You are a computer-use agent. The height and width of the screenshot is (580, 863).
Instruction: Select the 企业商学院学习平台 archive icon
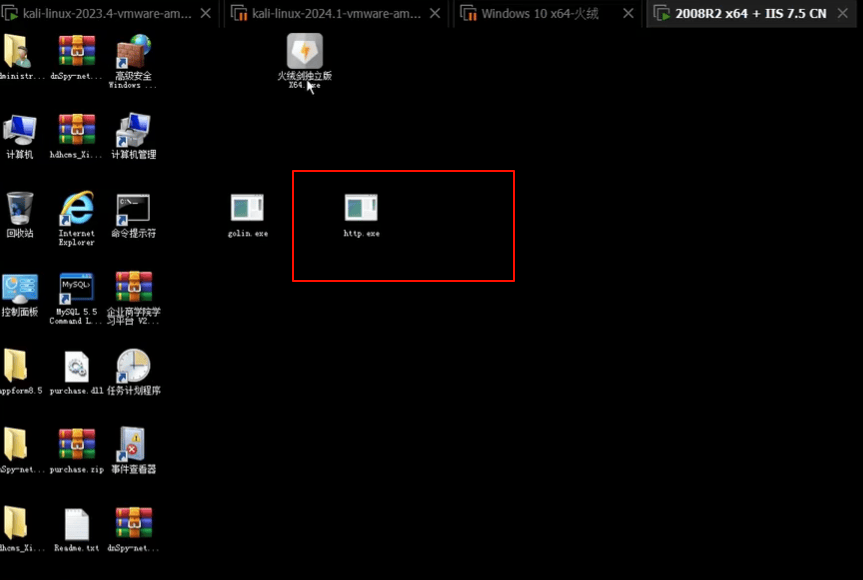tap(133, 288)
